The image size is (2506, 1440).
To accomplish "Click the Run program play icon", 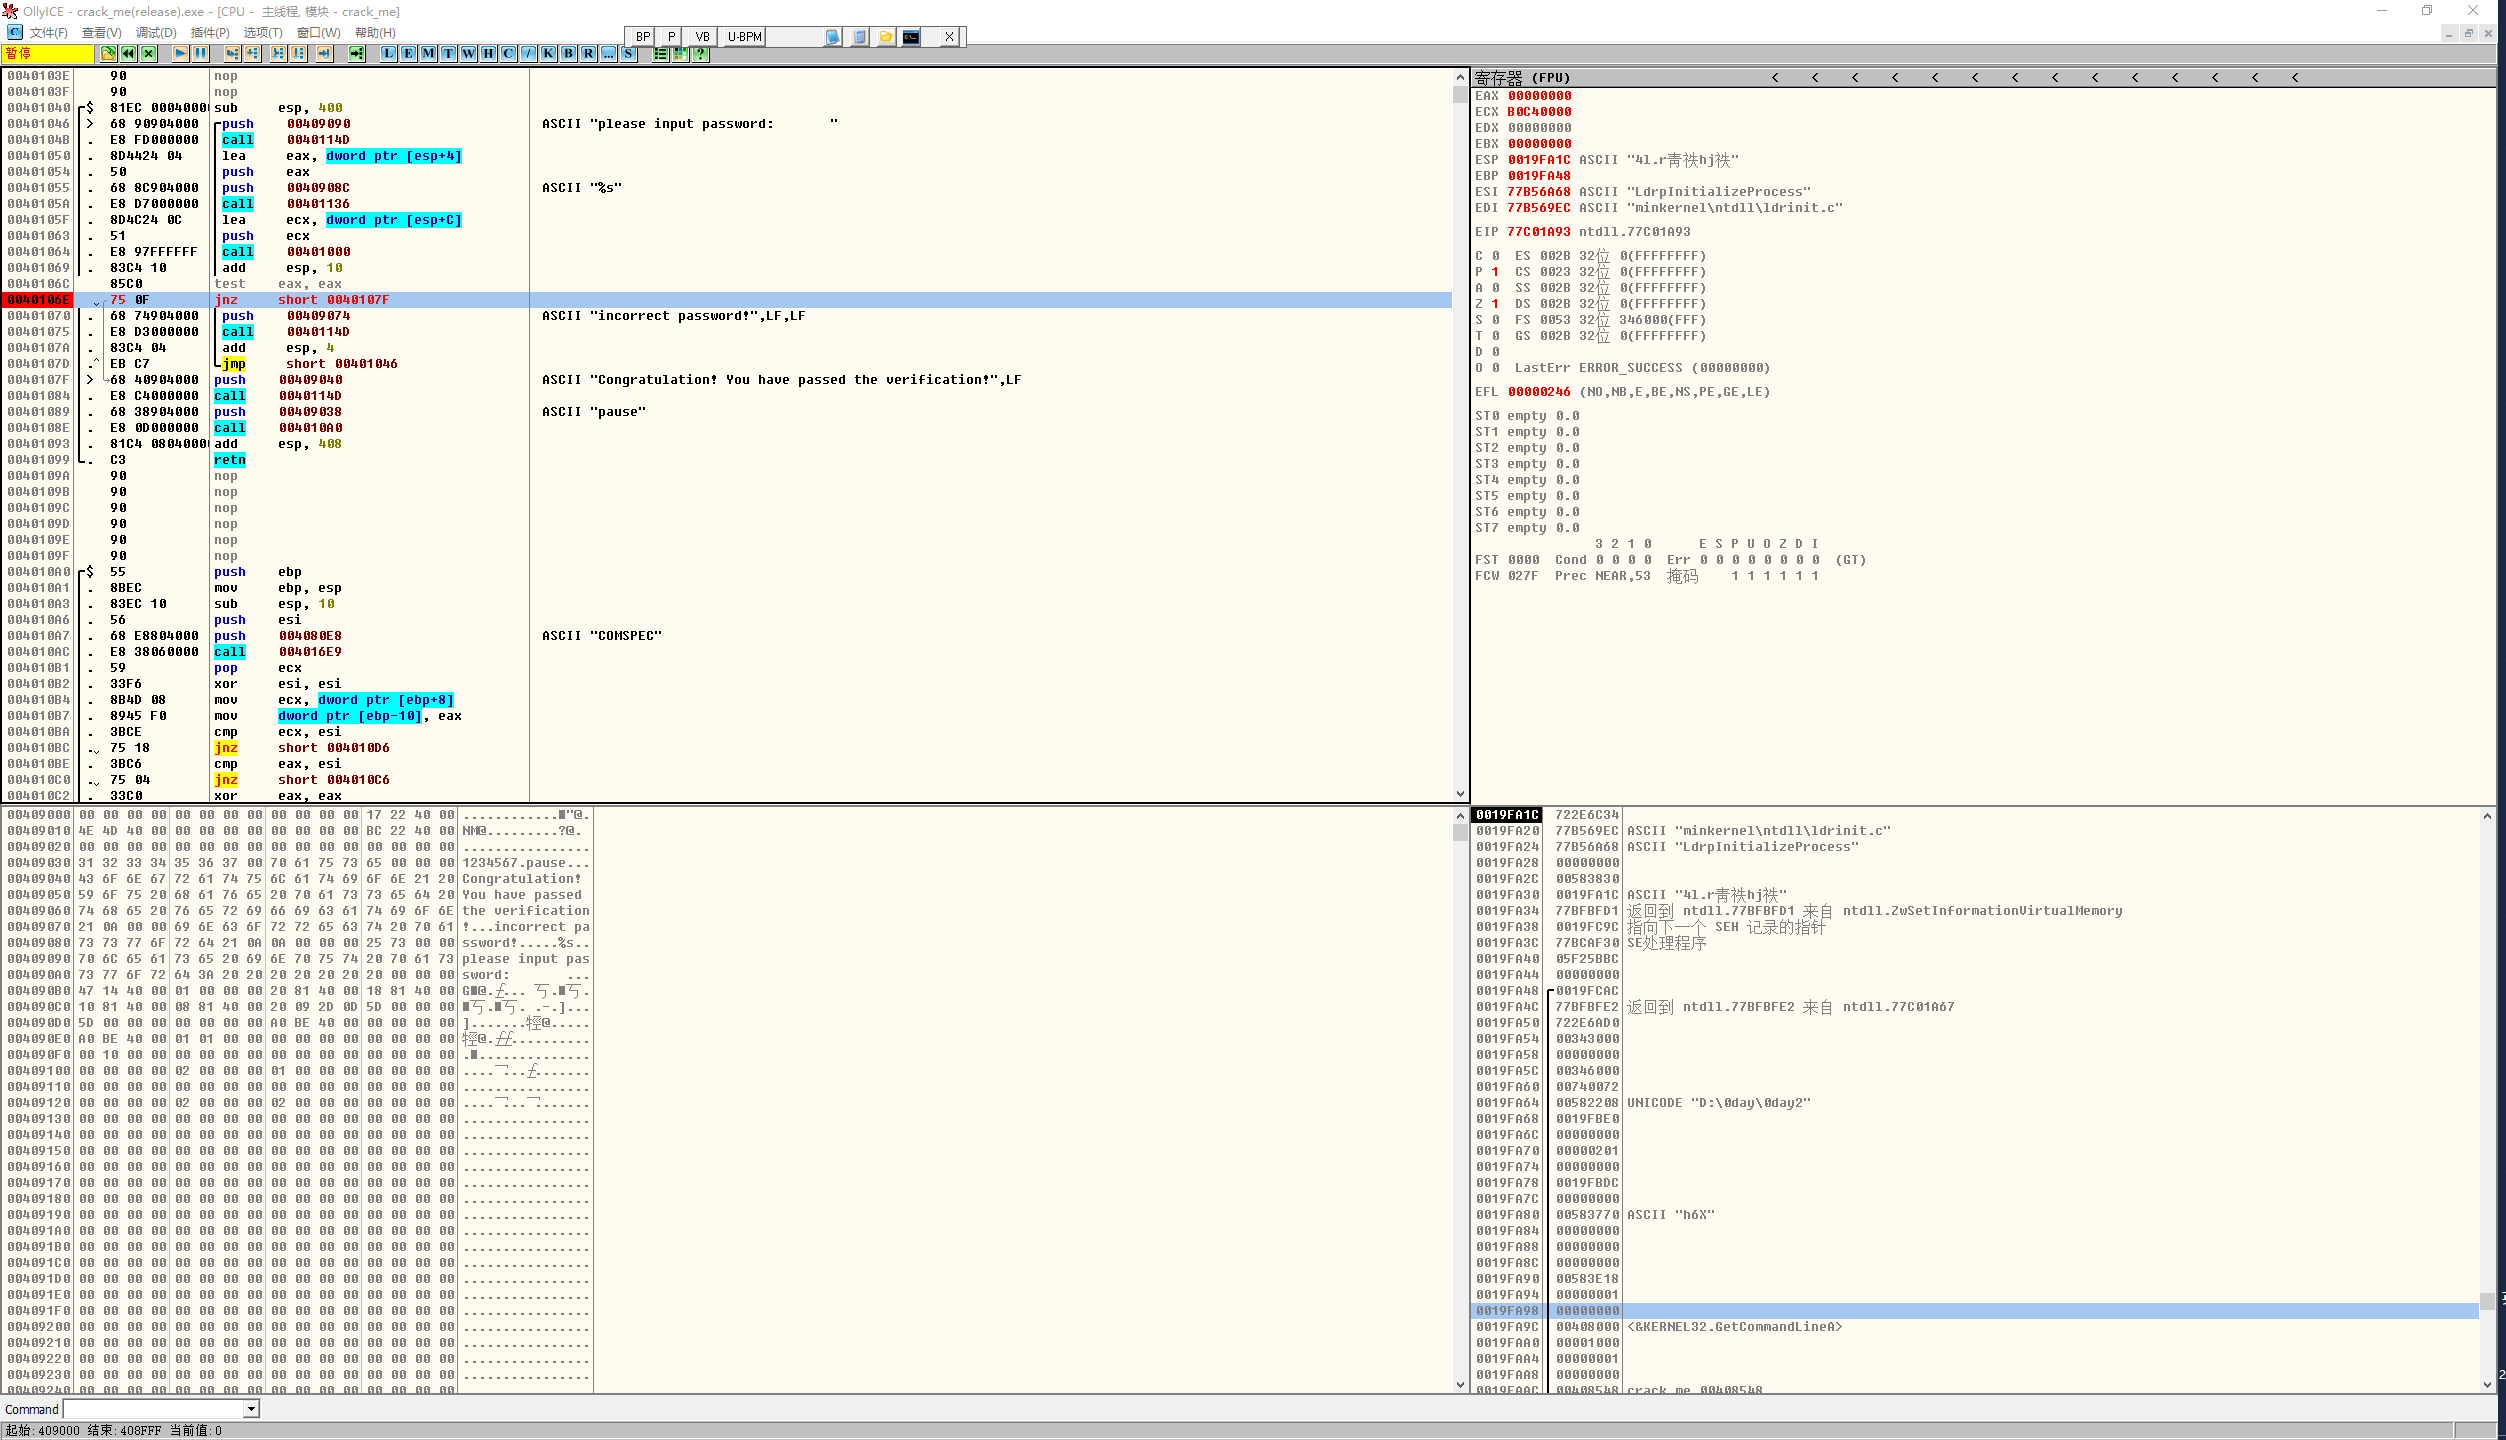I will pos(180,54).
